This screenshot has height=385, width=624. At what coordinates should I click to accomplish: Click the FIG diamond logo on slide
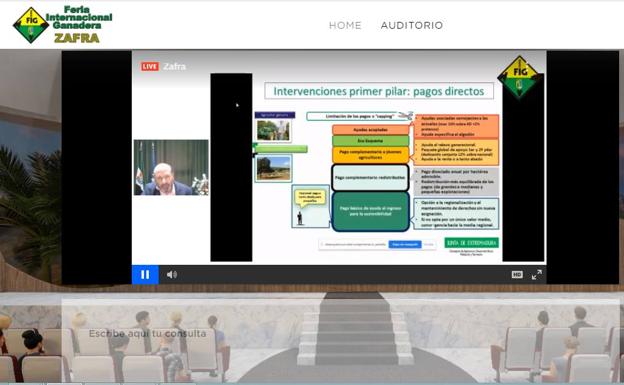tap(520, 77)
